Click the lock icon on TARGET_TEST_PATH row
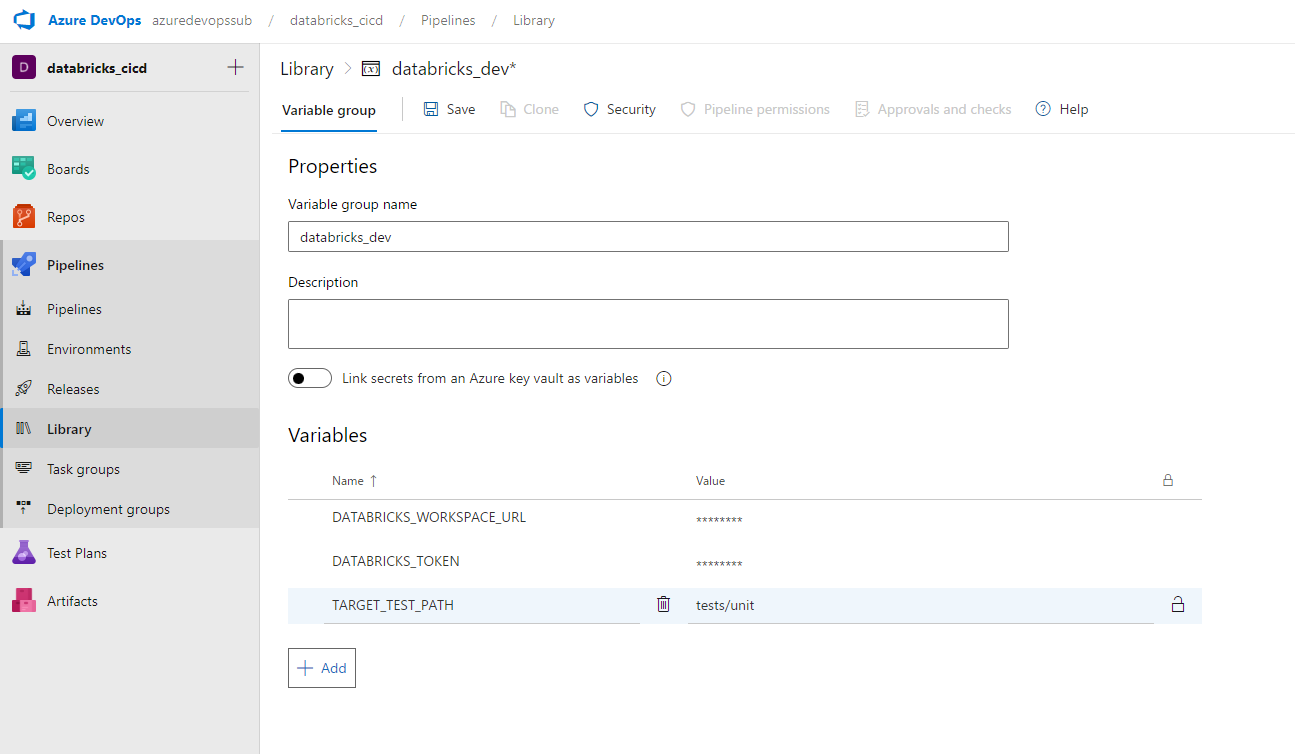1295x754 pixels. (1178, 604)
